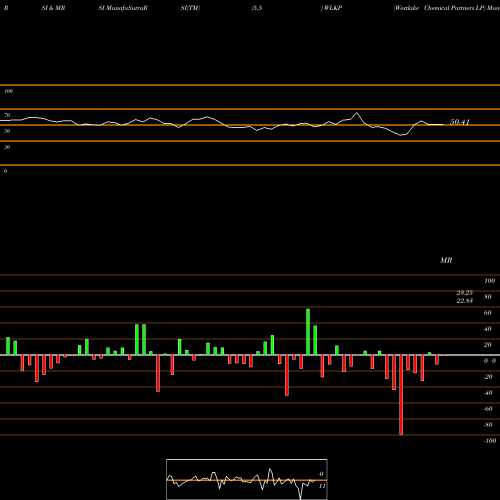Viewport: 500px width, 500px height.
Task: Select the MR label above the histogram
Action: (446, 260)
